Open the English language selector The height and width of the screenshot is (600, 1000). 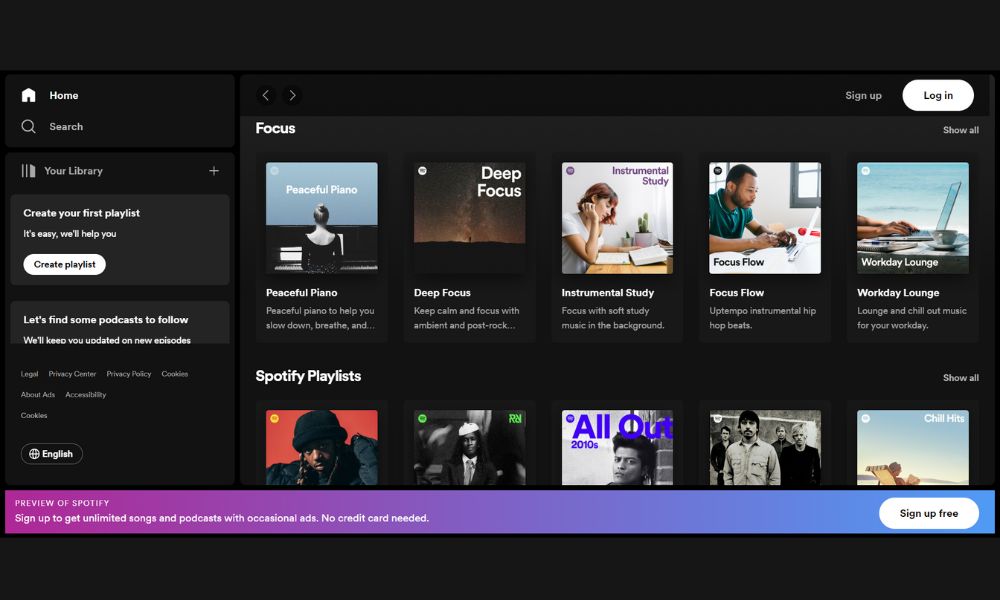[51, 453]
